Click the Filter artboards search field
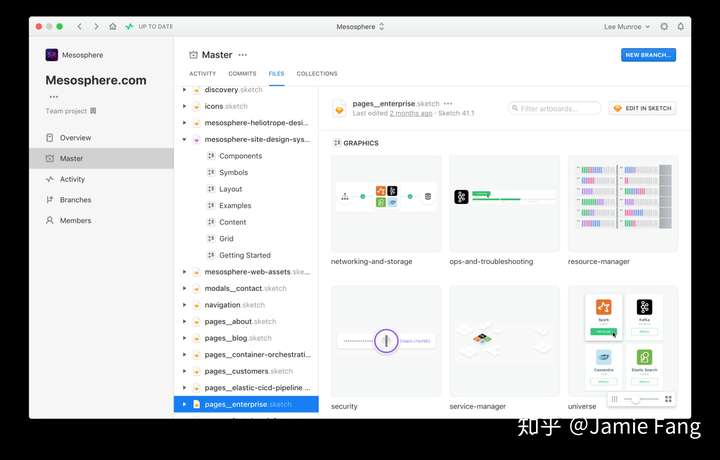This screenshot has height=460, width=720. (554, 108)
